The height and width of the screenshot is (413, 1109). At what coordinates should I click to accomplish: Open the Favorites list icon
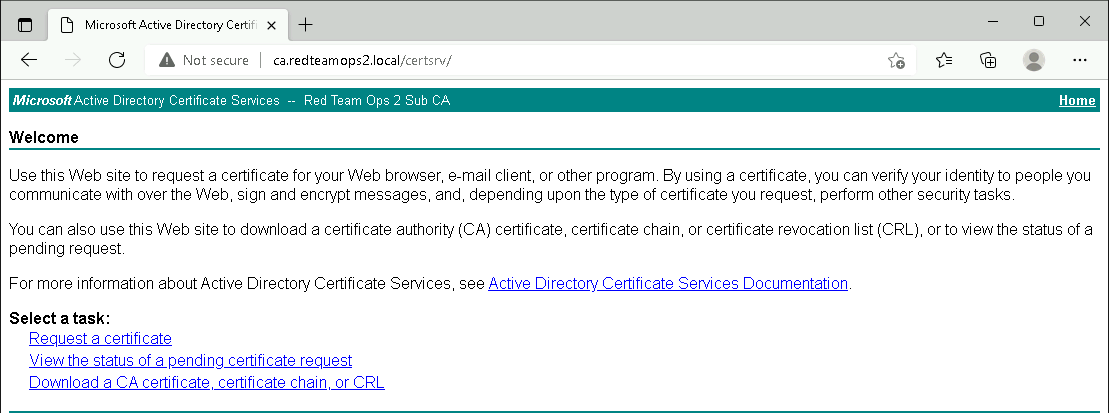point(944,60)
